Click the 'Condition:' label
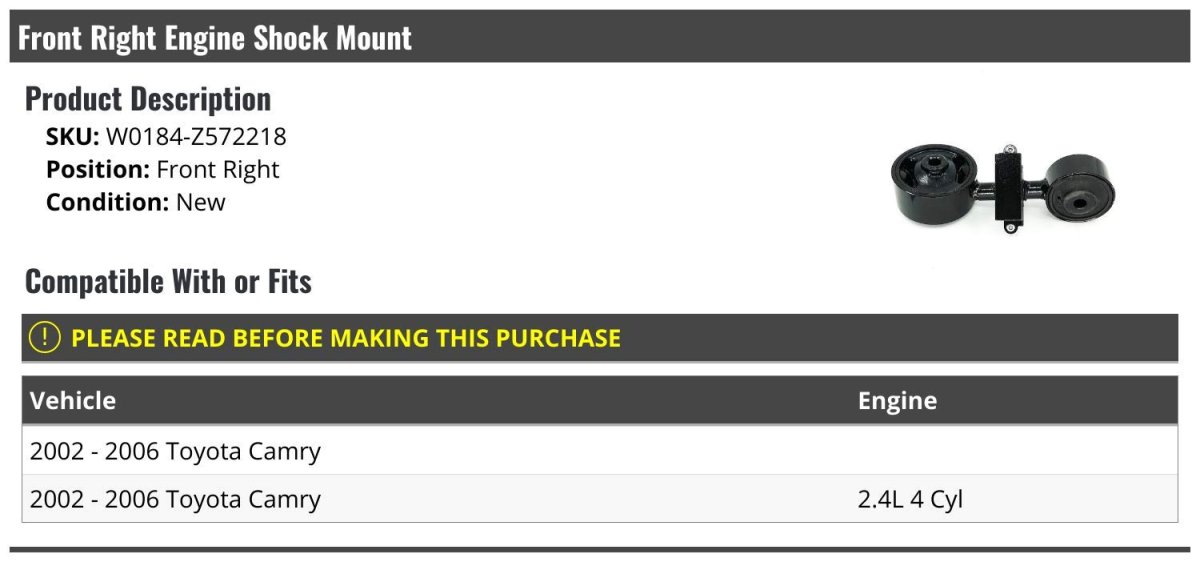The width and height of the screenshot is (1200, 562). [108, 202]
